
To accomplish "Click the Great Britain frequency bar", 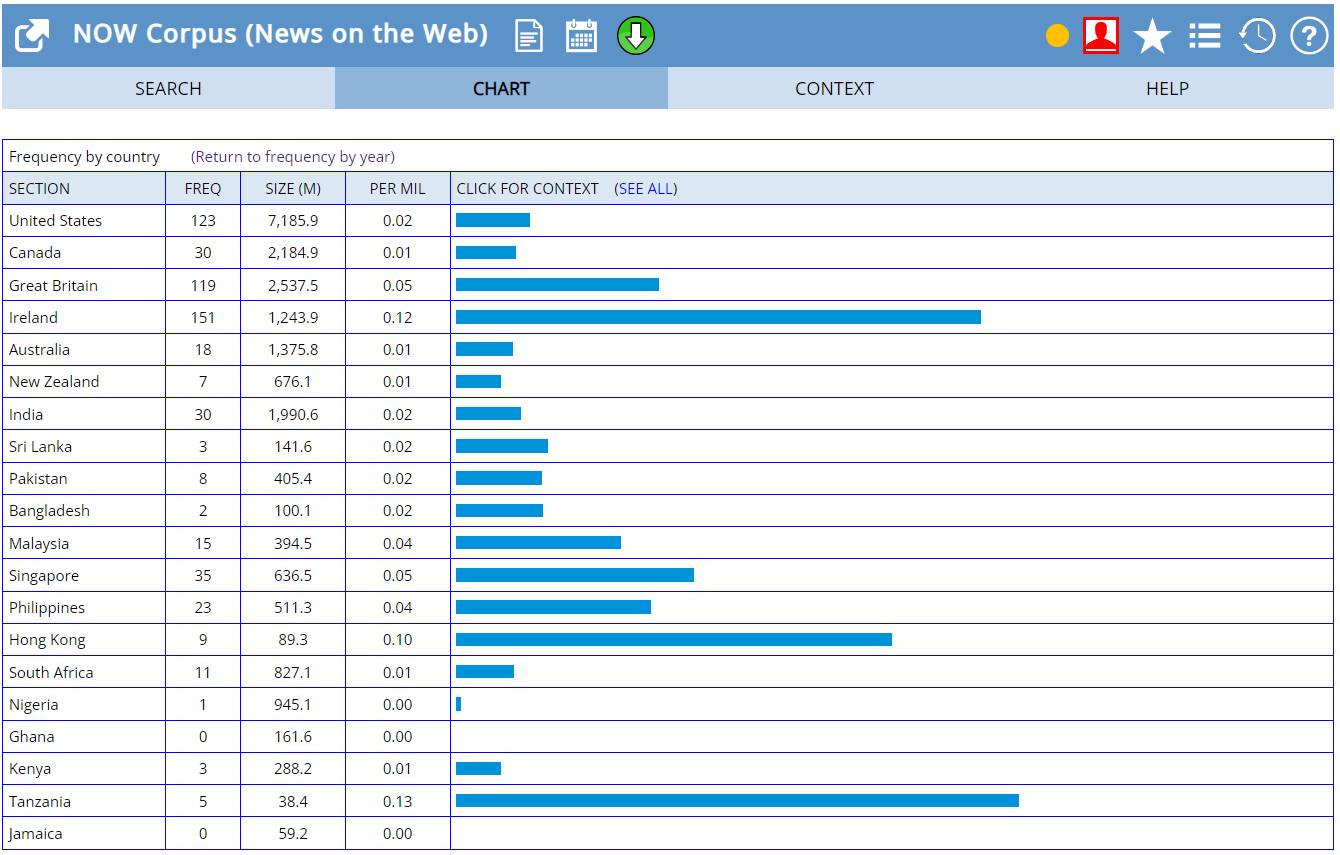I will tap(557, 285).
